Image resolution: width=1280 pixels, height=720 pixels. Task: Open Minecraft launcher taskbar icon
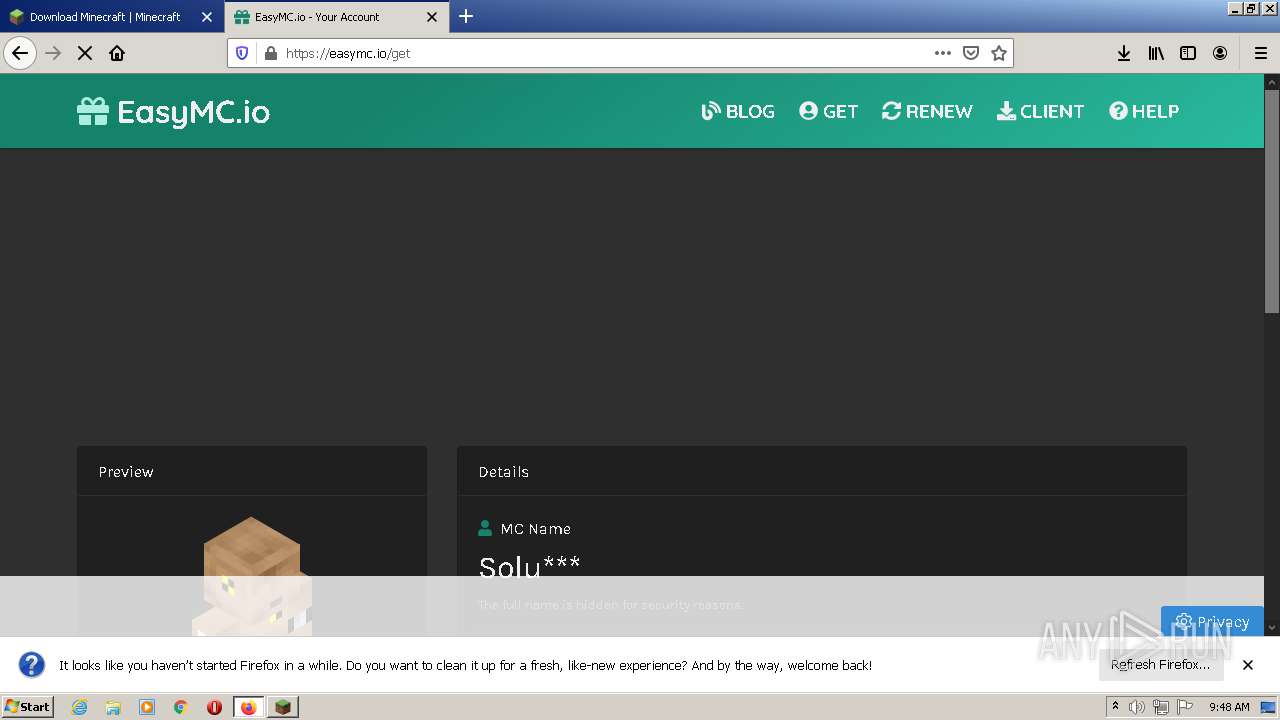[x=283, y=707]
